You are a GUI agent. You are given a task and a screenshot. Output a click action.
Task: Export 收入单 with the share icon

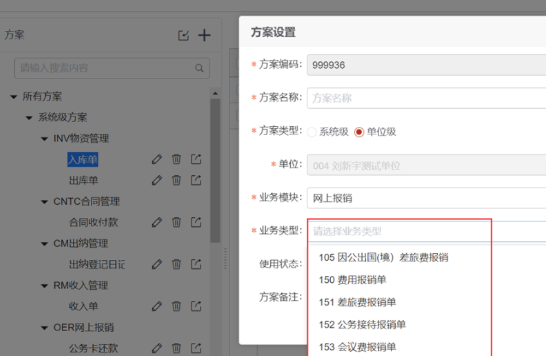point(196,306)
